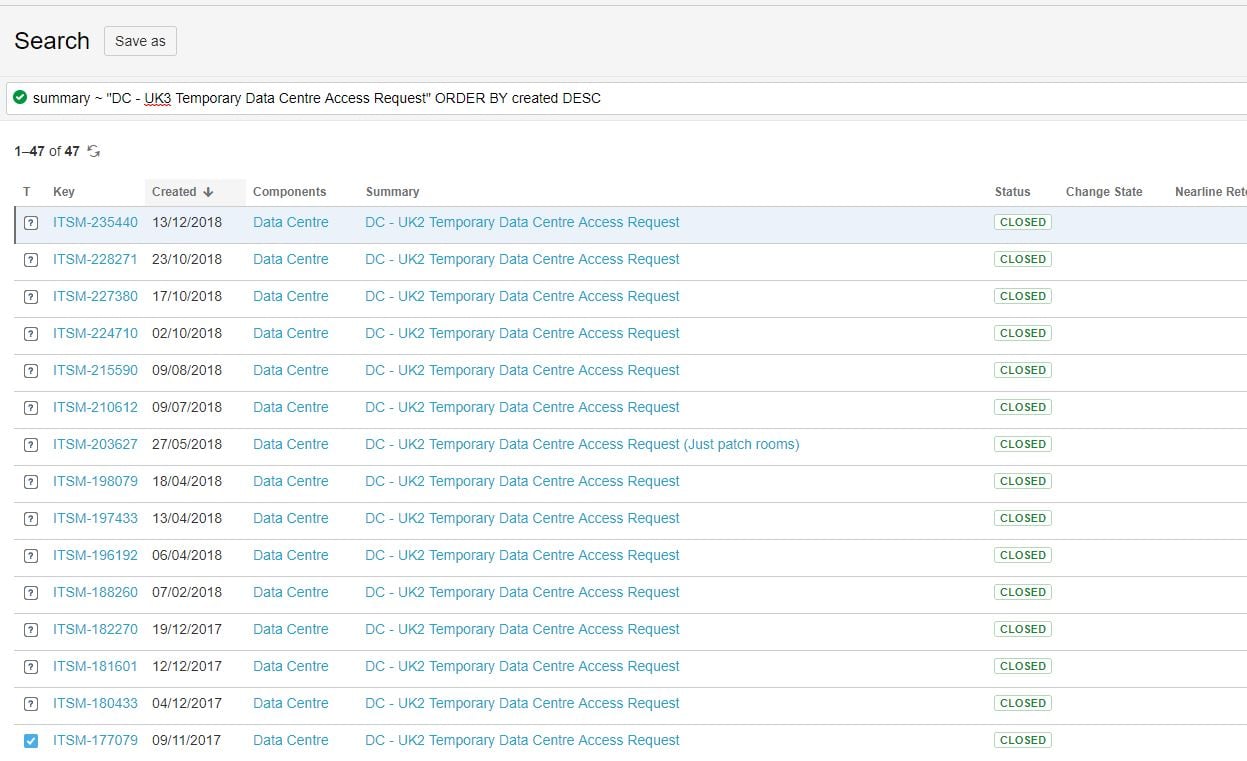The image size is (1247, 761).
Task: Click the issue type icon for ITSM-180433
Action: 31,704
